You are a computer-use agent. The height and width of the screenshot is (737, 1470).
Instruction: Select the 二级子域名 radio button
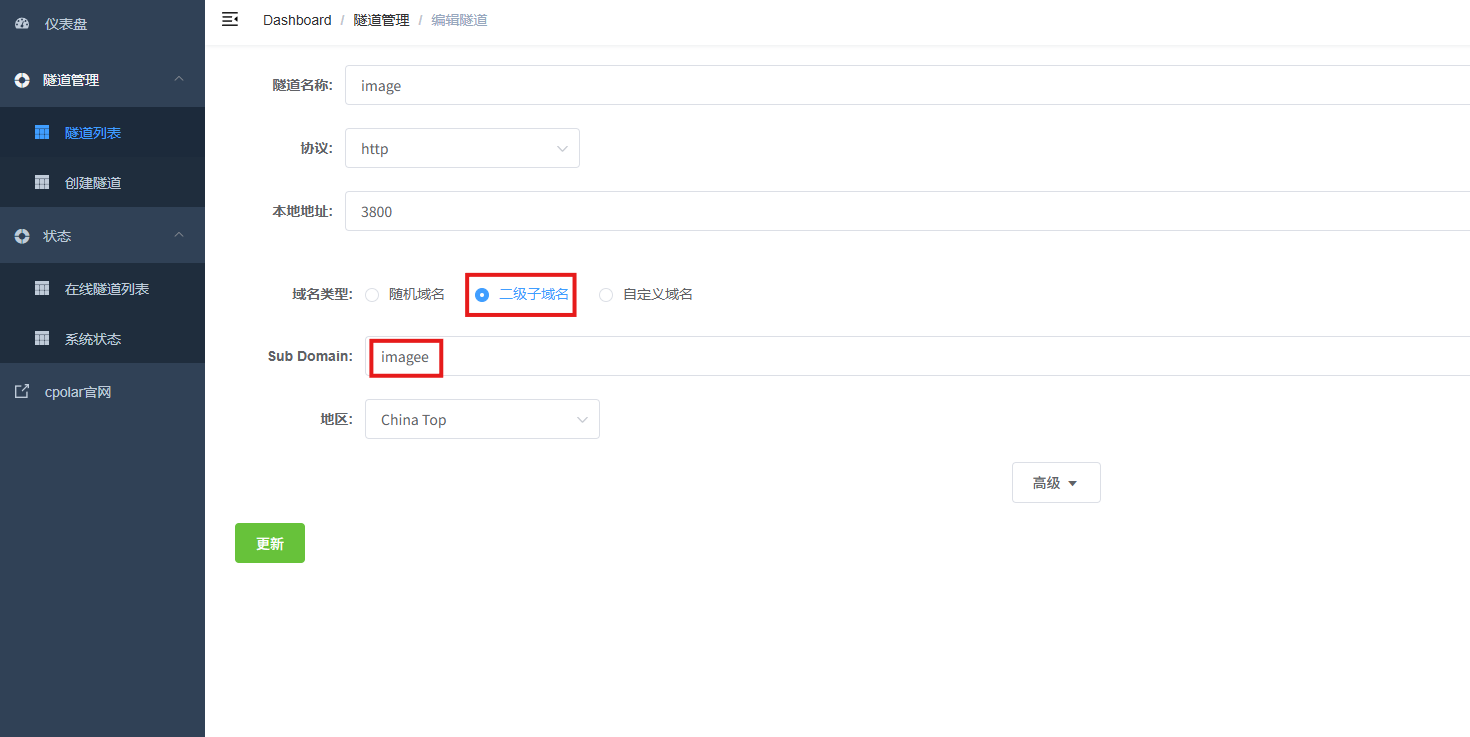click(482, 295)
